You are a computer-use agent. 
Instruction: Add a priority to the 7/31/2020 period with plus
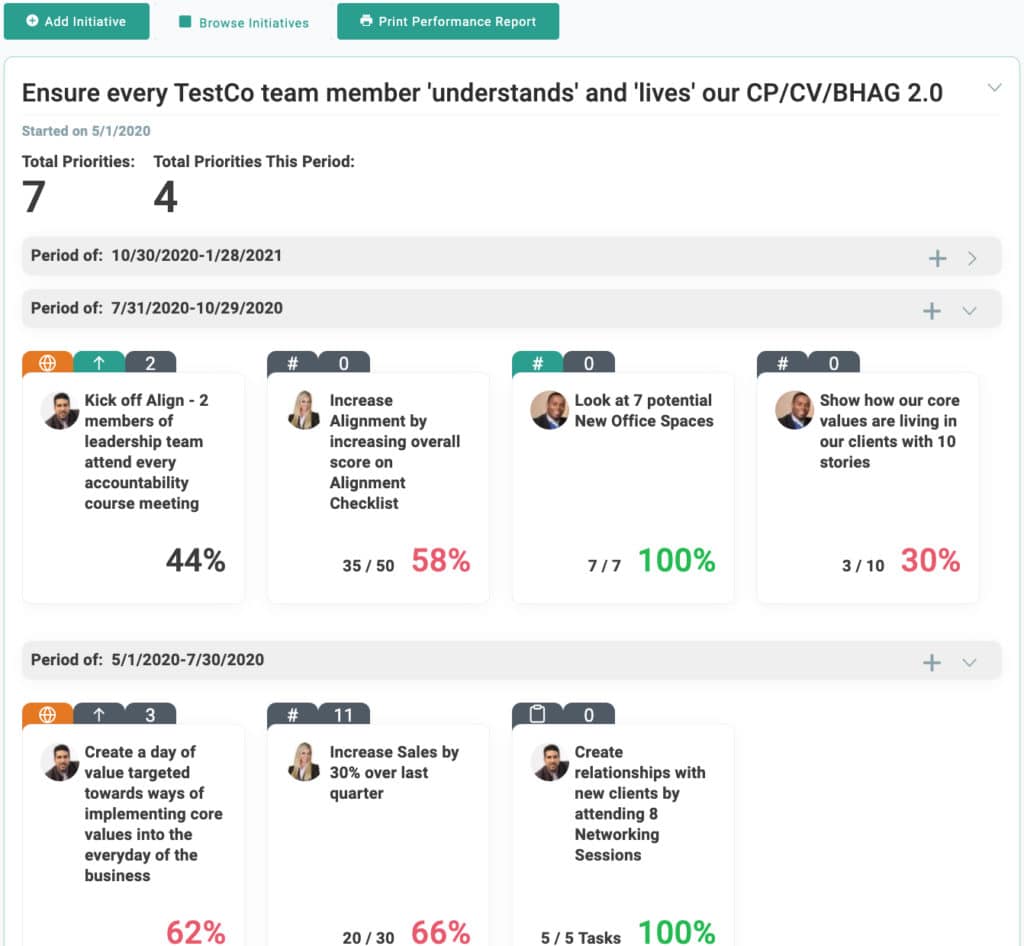click(x=932, y=309)
